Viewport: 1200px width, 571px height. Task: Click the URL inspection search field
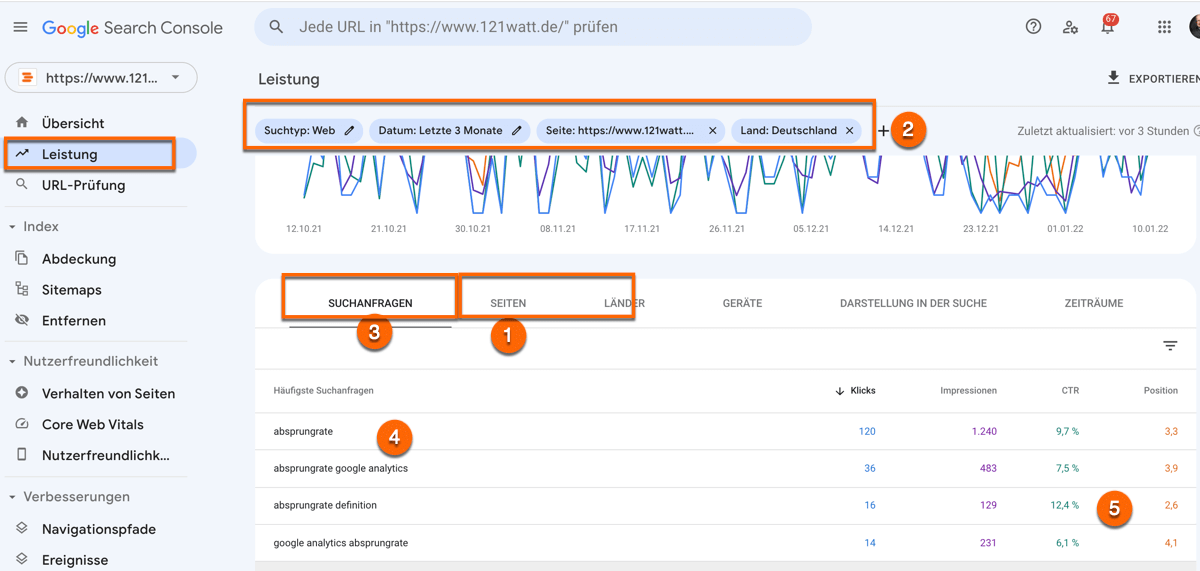coord(540,27)
